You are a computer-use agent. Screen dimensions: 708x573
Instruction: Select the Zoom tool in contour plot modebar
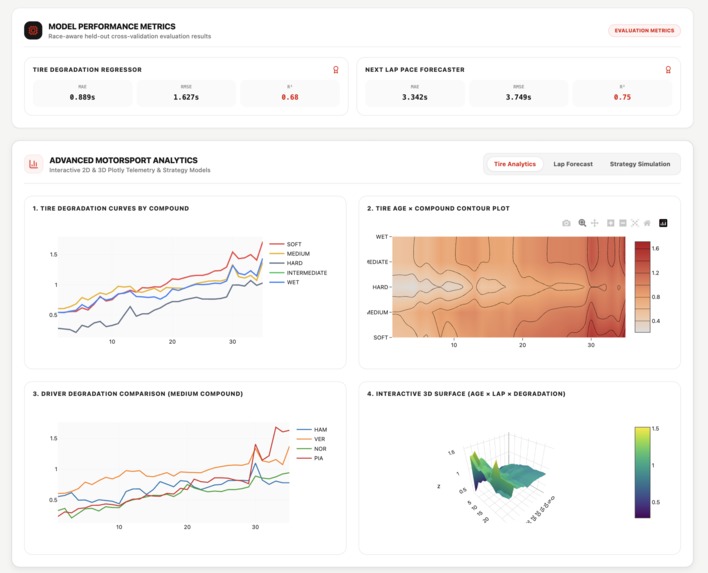(582, 223)
